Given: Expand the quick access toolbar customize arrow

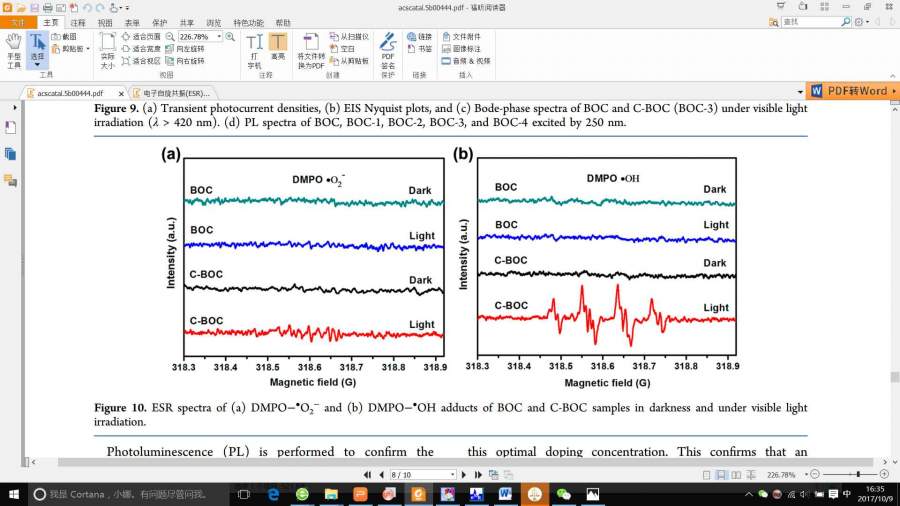Looking at the screenshot, I should (127, 8).
